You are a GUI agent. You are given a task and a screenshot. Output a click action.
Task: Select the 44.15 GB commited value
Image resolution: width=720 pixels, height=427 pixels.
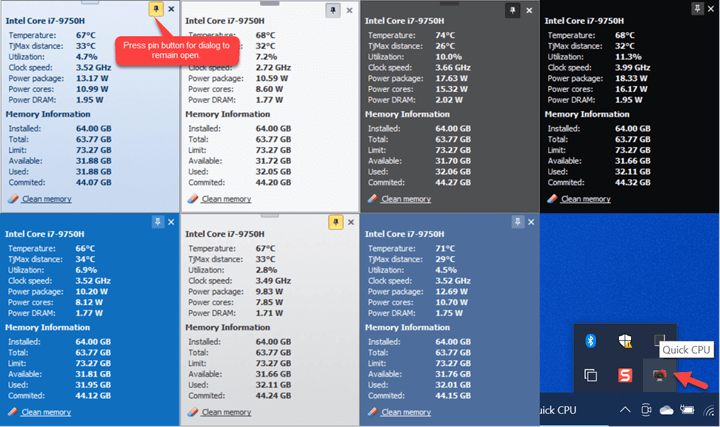pyautogui.click(x=453, y=395)
